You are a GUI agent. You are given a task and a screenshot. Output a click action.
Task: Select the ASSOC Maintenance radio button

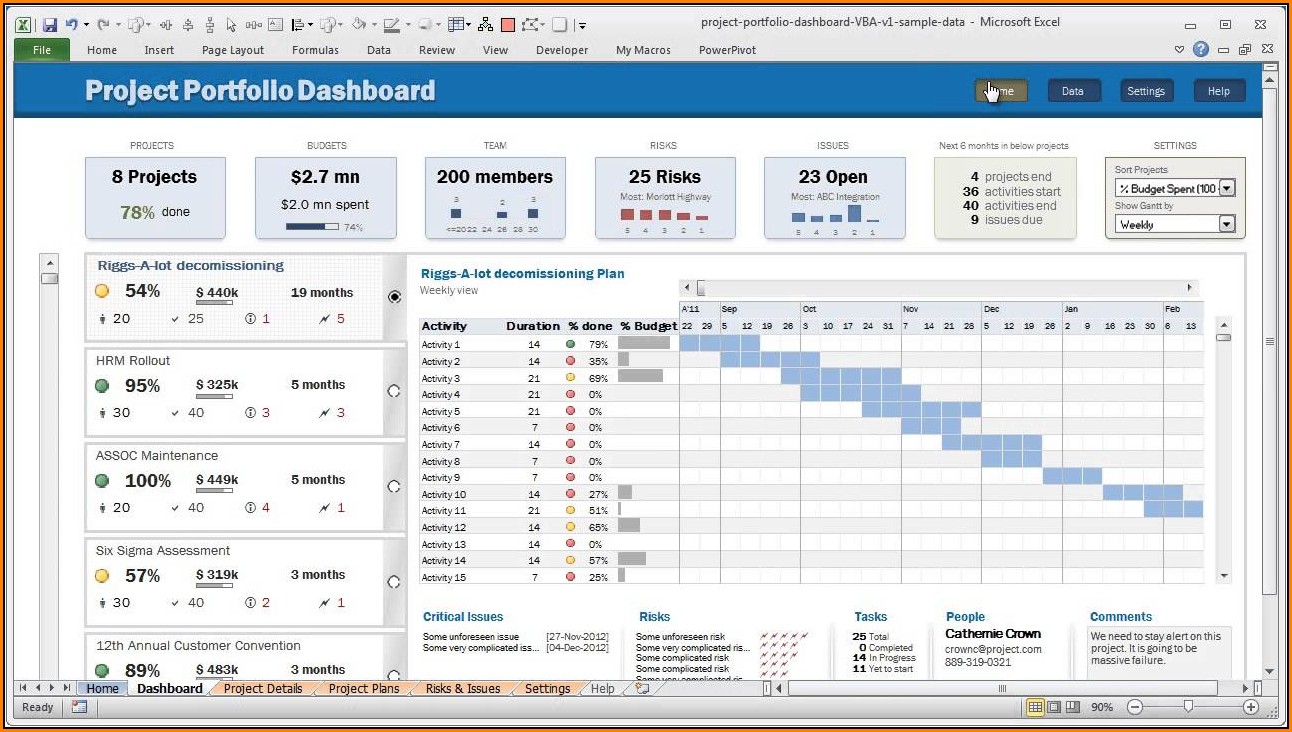(x=394, y=486)
